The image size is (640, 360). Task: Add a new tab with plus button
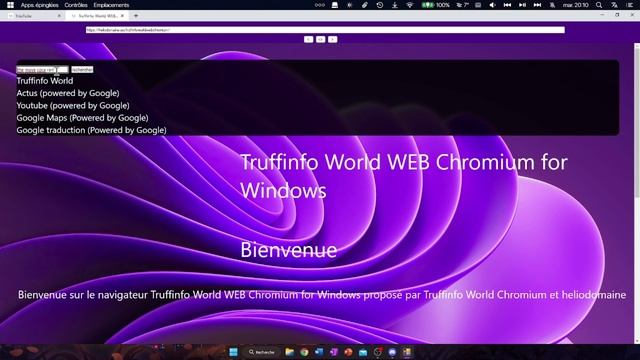[x=136, y=16]
